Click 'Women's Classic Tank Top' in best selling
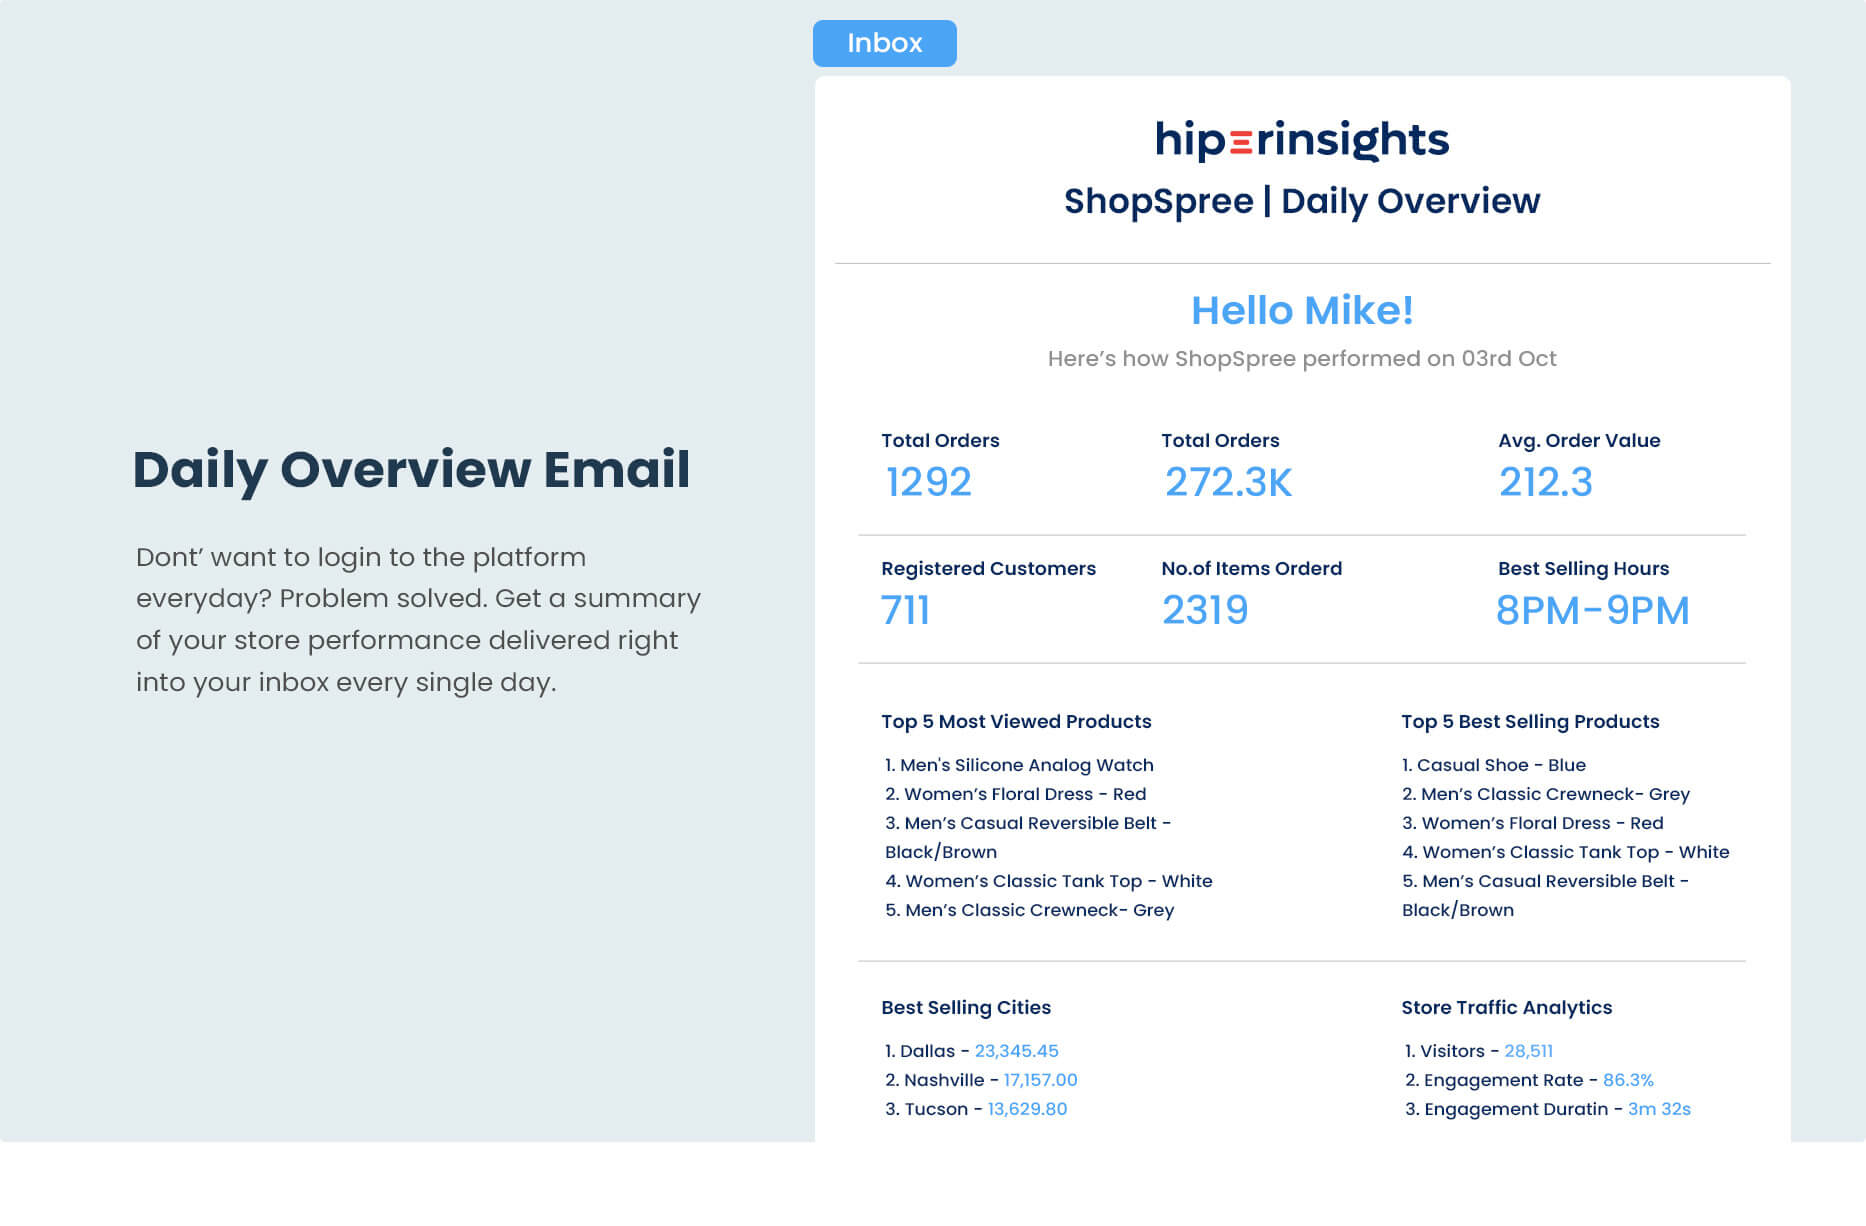Image resolution: width=1866 pixels, height=1226 pixels. pos(1565,852)
